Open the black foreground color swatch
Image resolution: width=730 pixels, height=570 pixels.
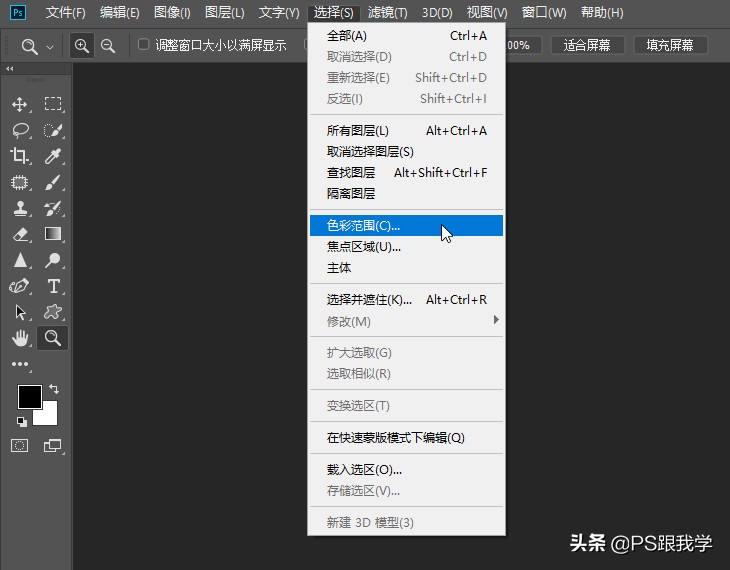point(30,396)
